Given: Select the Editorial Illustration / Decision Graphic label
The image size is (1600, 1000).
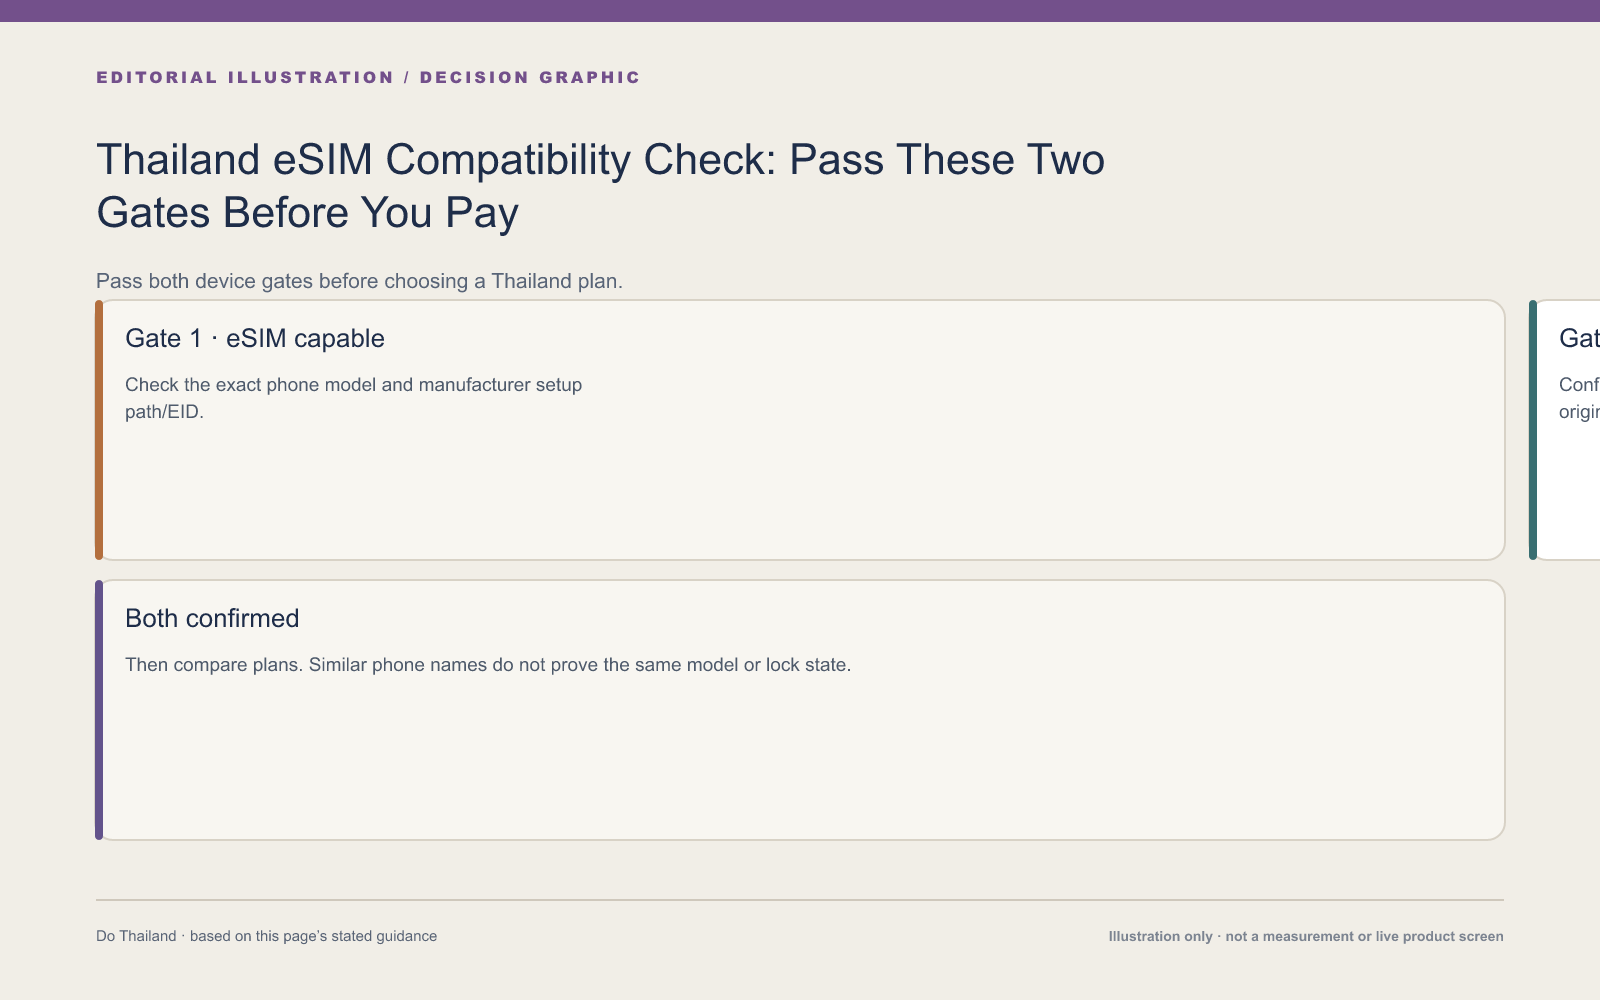Looking at the screenshot, I should [x=368, y=77].
